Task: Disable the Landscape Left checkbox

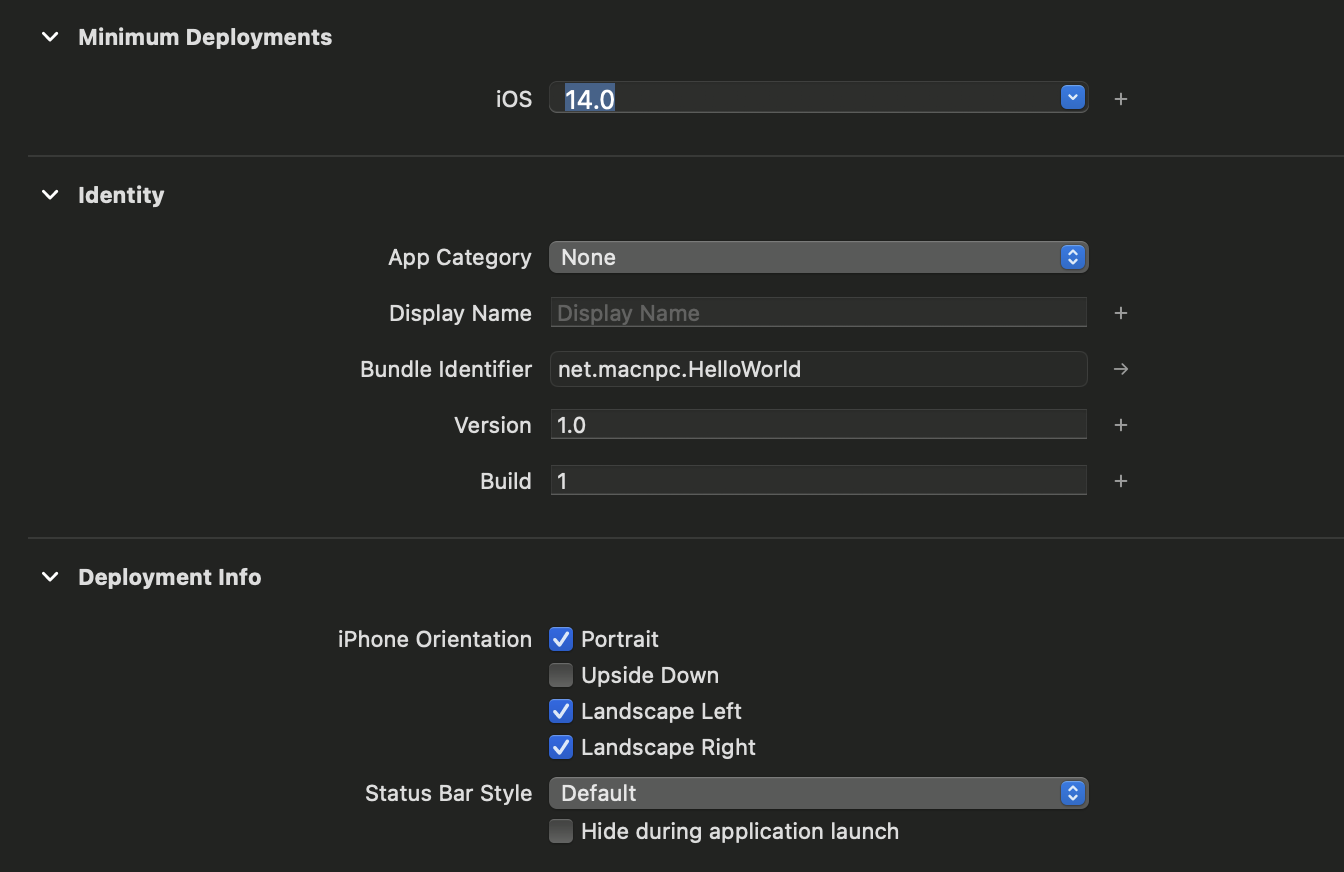Action: (x=561, y=711)
